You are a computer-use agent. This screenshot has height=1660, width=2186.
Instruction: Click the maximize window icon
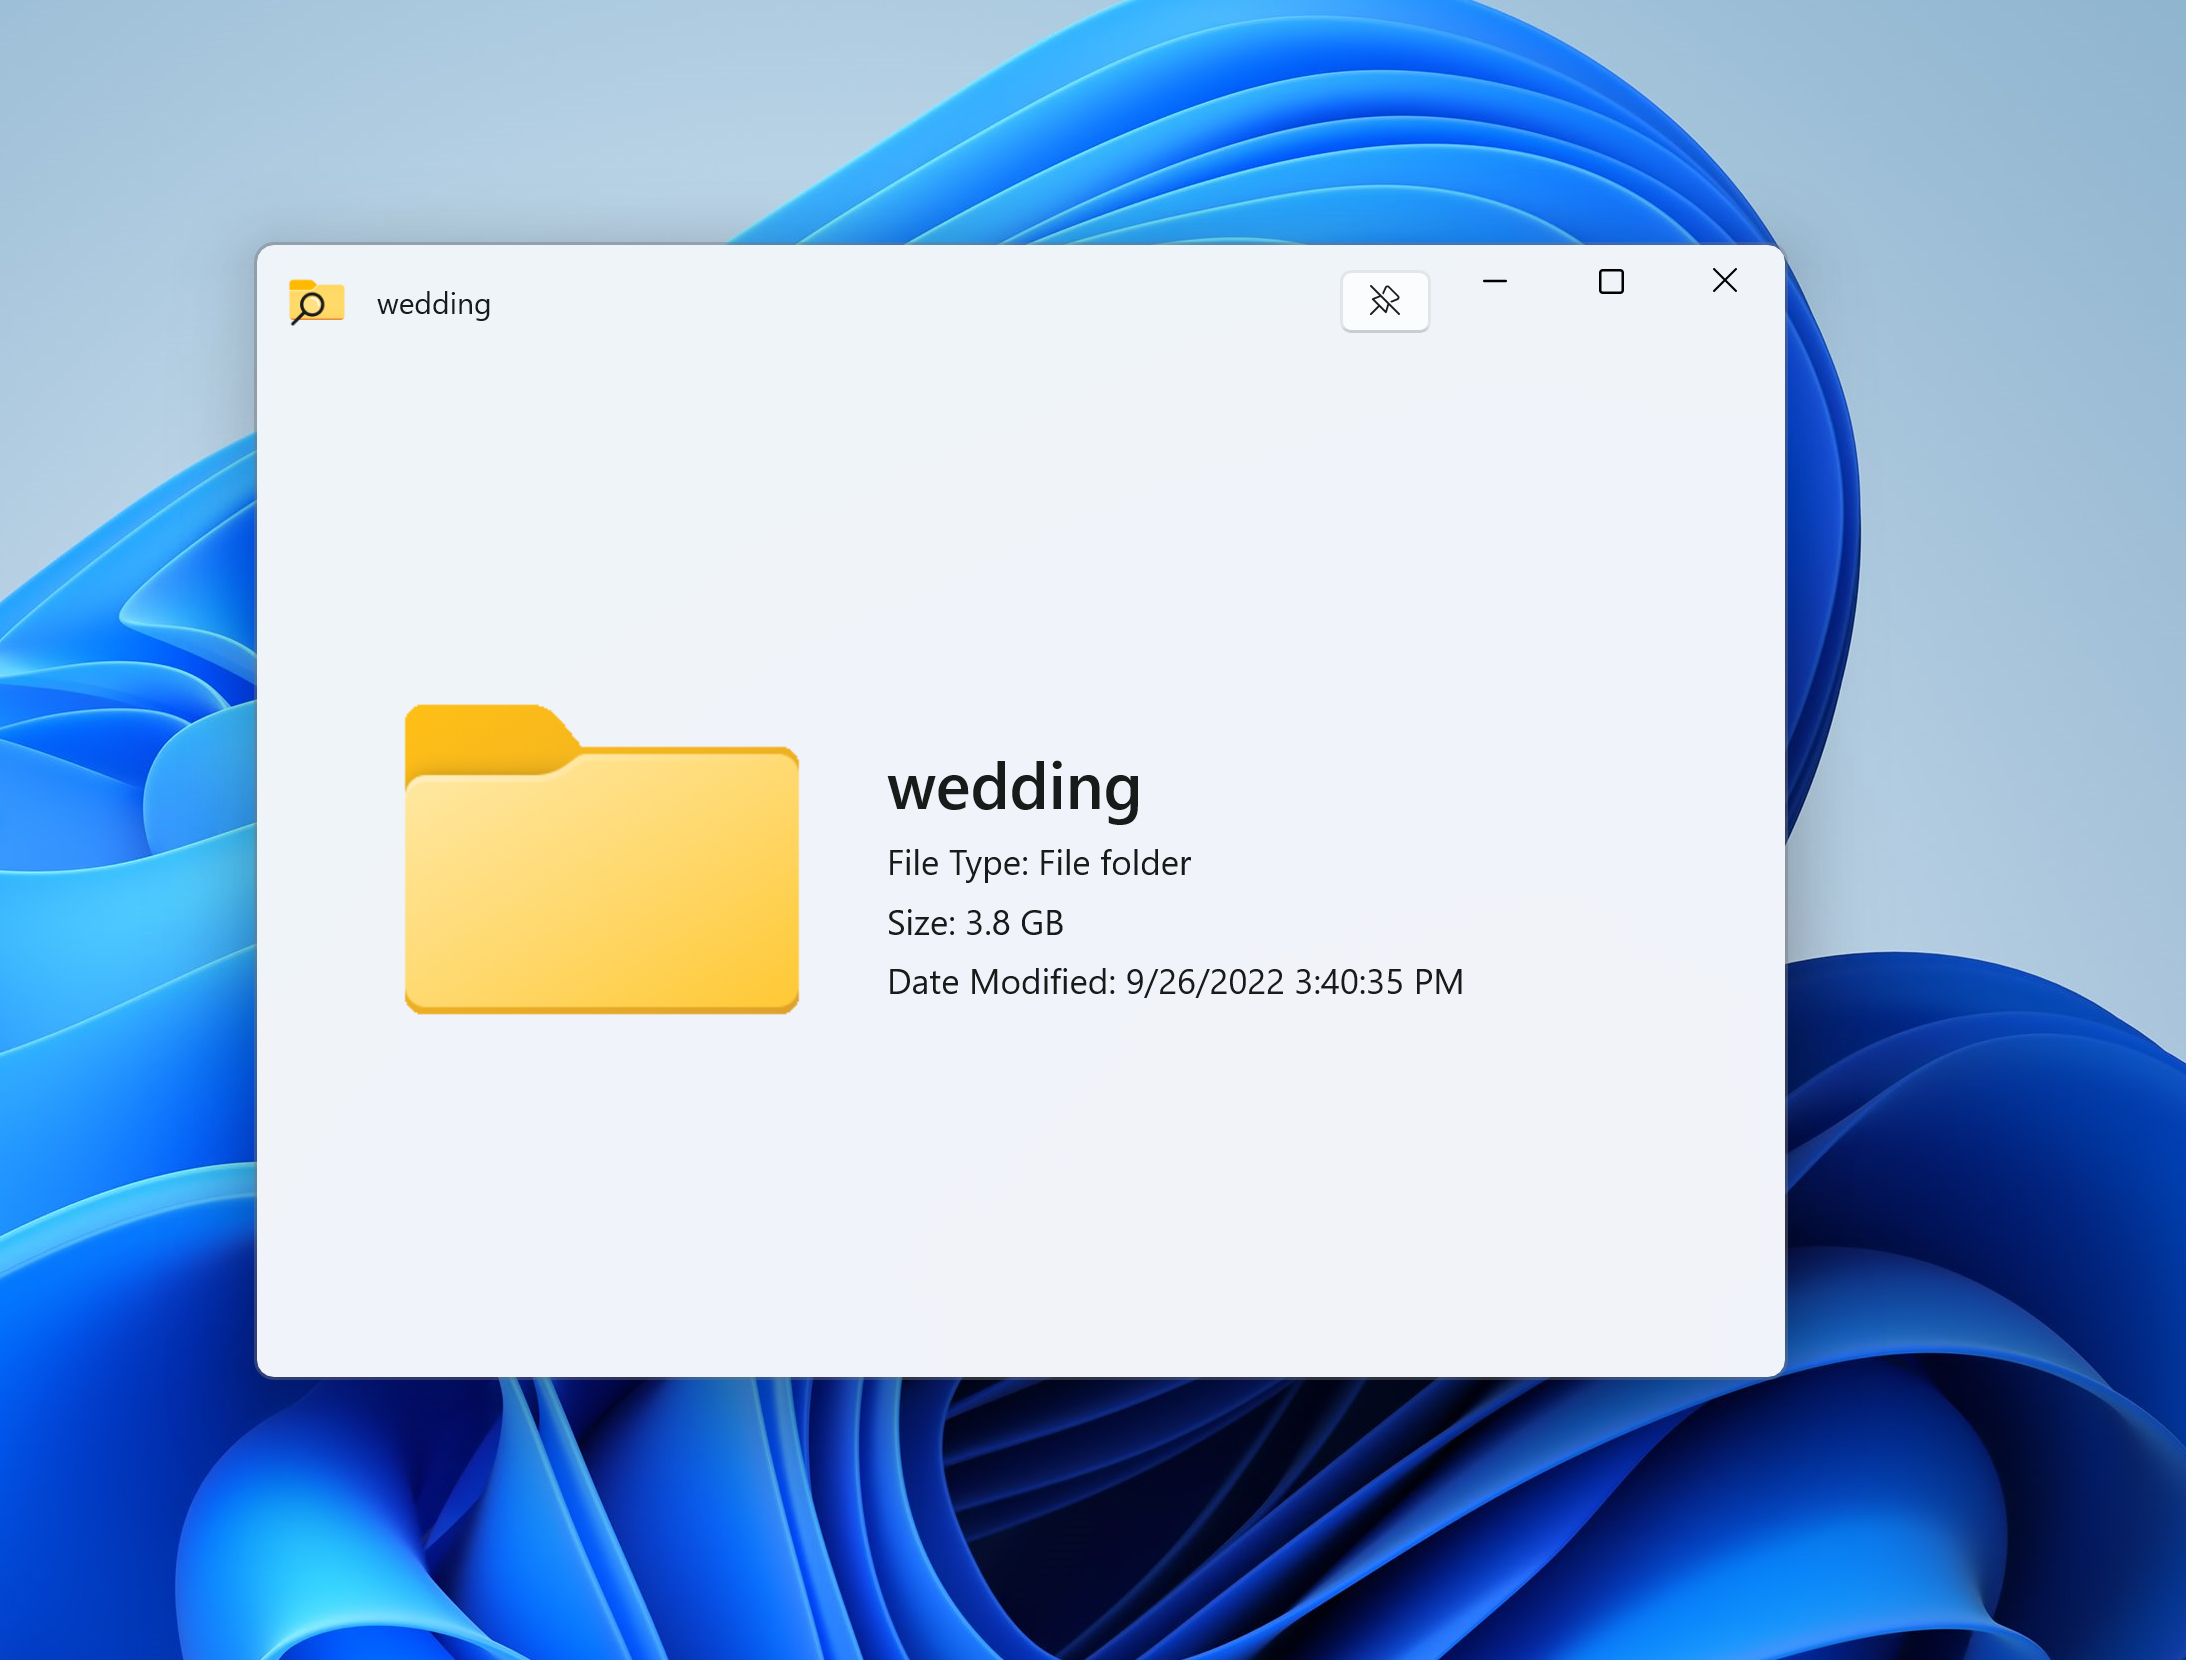tap(1611, 282)
